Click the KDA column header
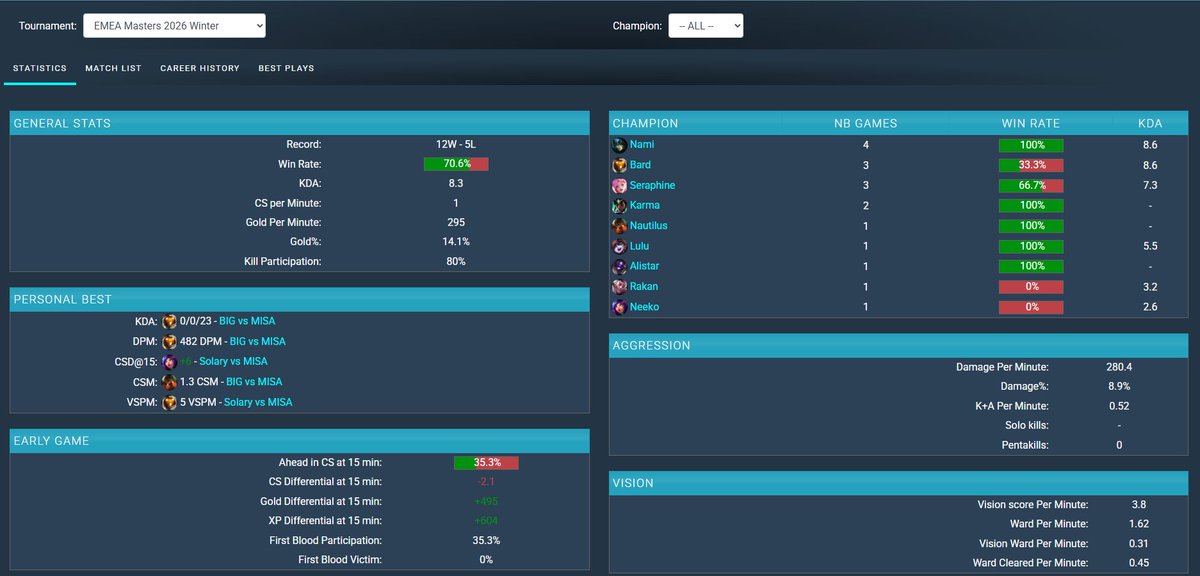Screen dimensions: 1200x576 [x=1150, y=123]
